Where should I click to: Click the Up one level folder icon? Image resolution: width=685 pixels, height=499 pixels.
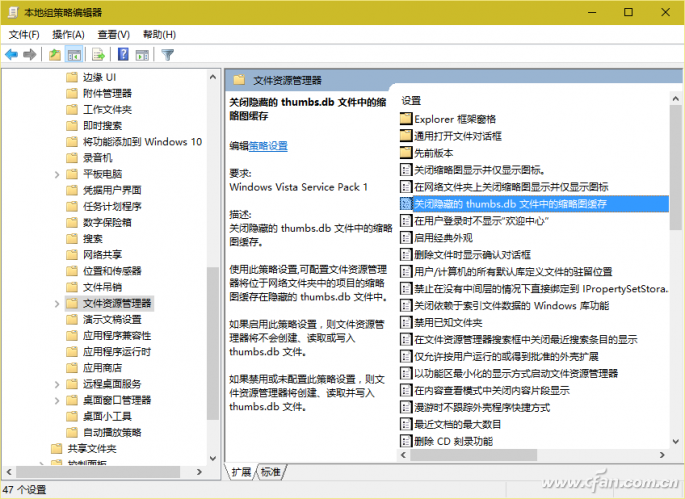(55, 55)
